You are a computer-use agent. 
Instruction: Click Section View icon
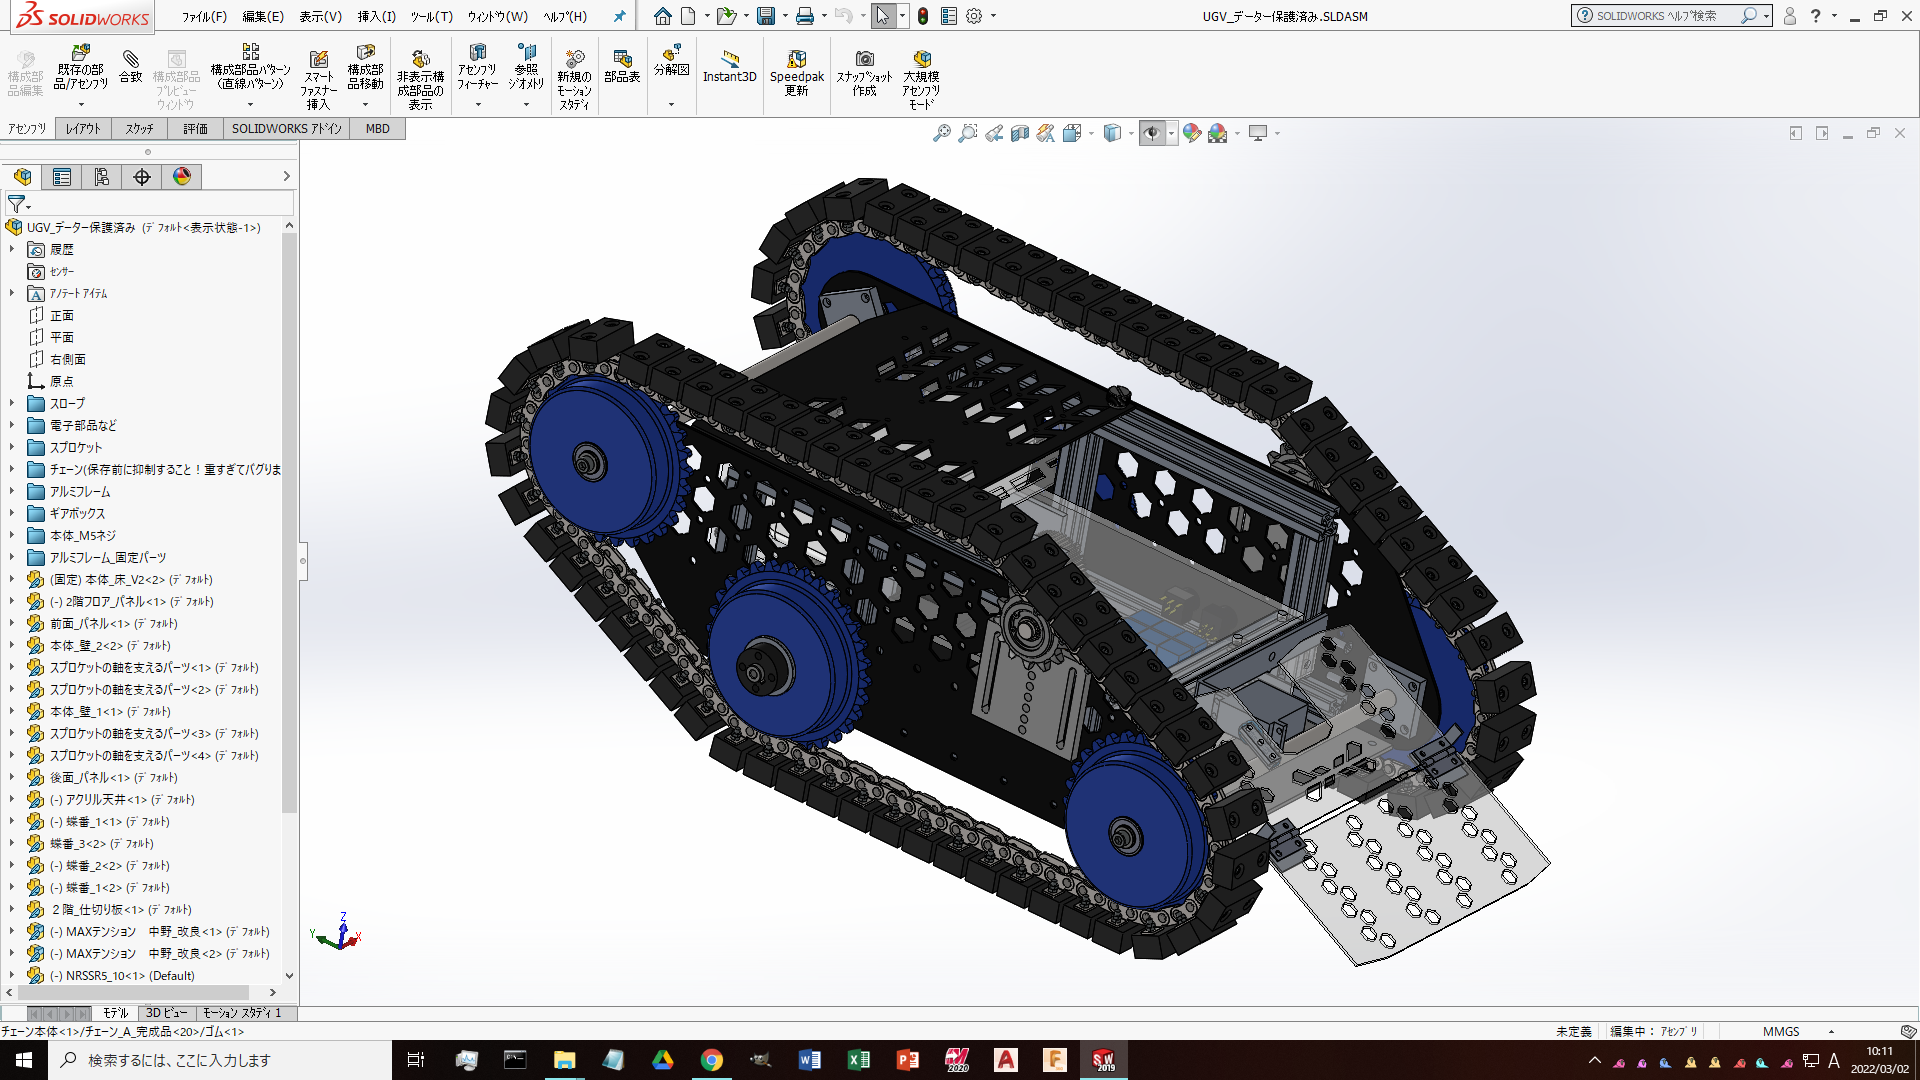[1020, 133]
